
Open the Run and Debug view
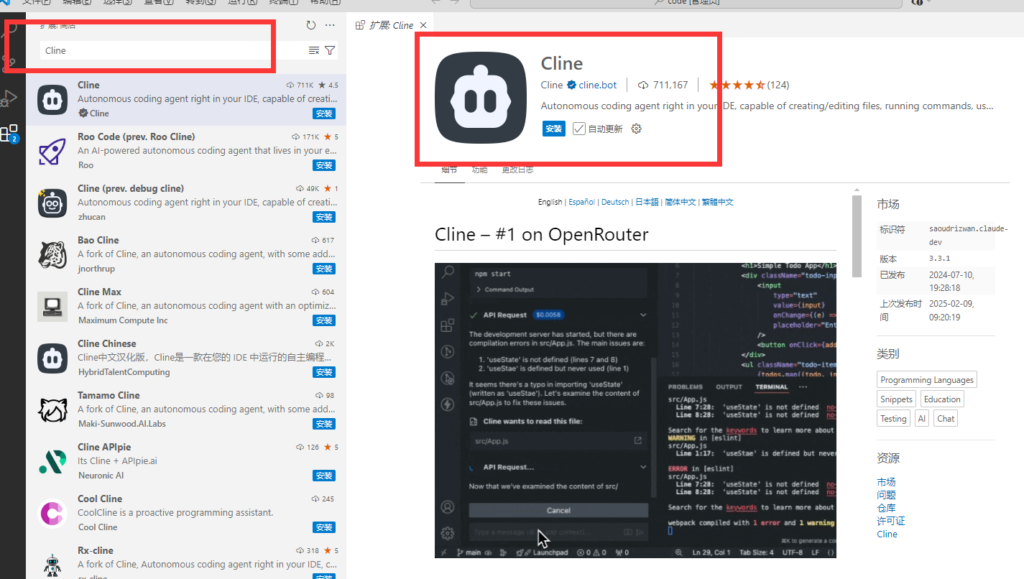pyautogui.click(x=9, y=98)
